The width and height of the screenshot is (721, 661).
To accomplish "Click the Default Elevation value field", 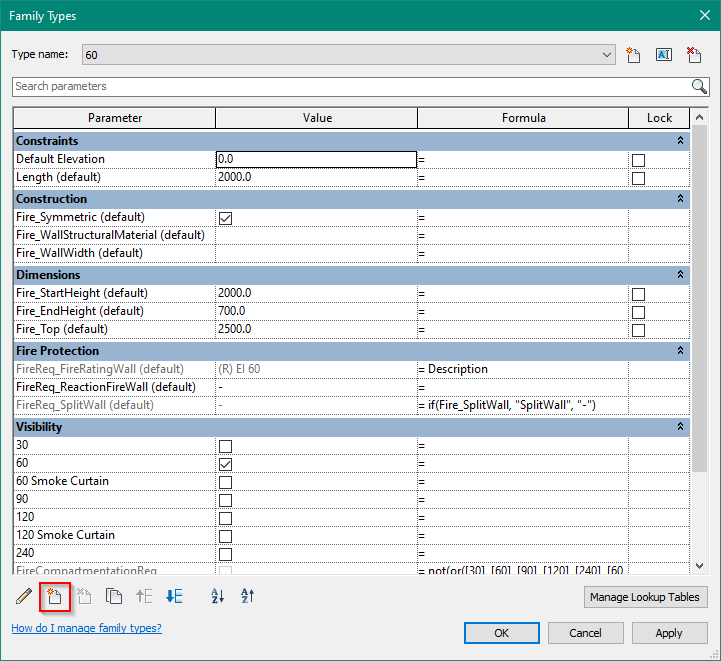I will (316, 160).
